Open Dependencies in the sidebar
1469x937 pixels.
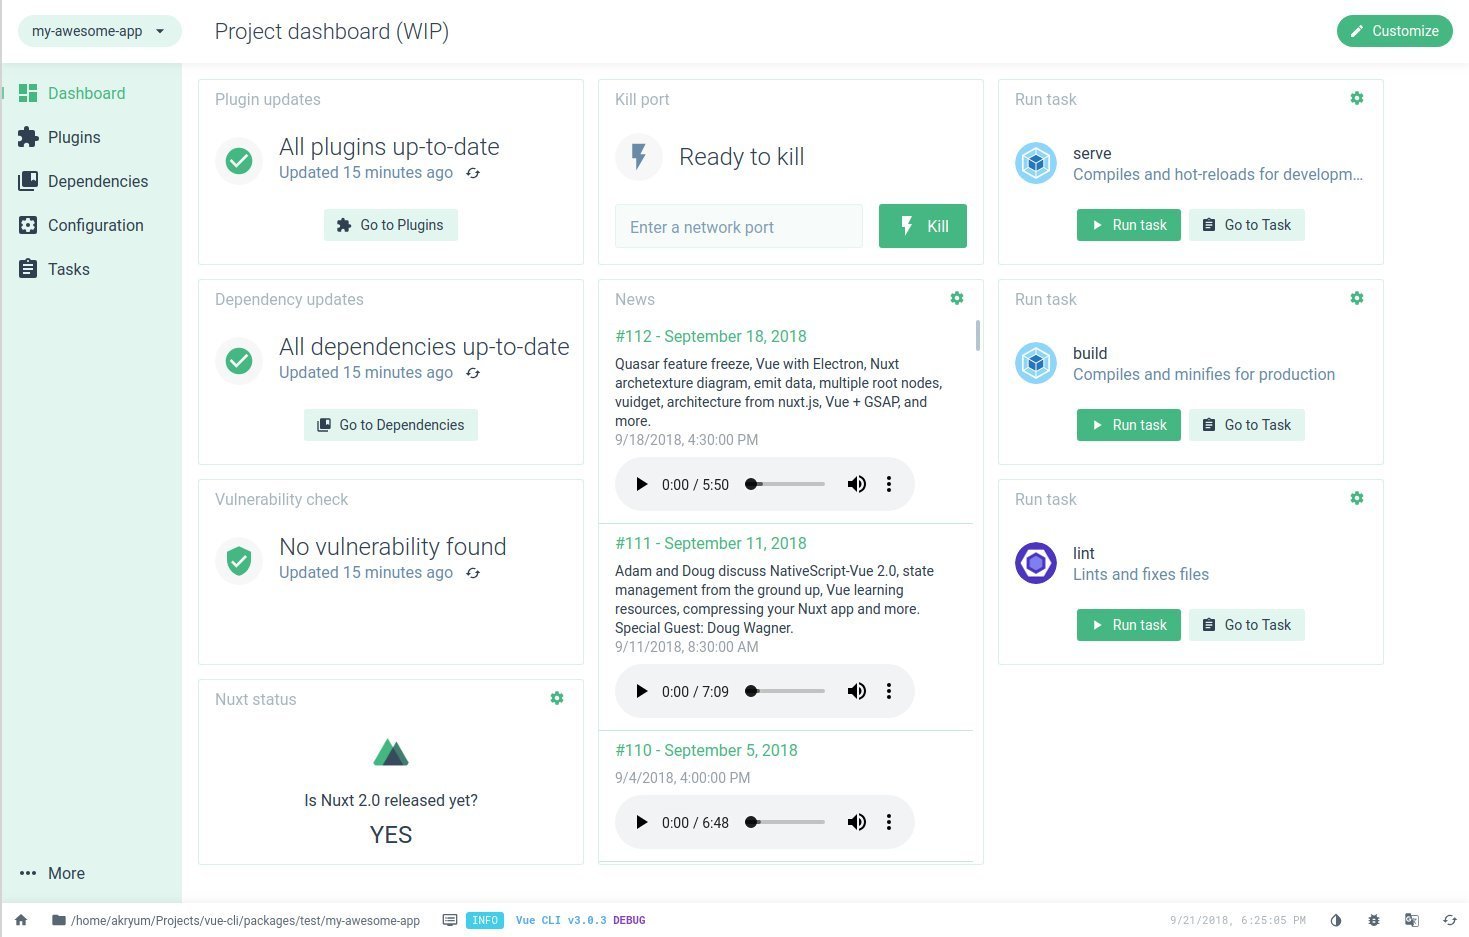pos(91,181)
